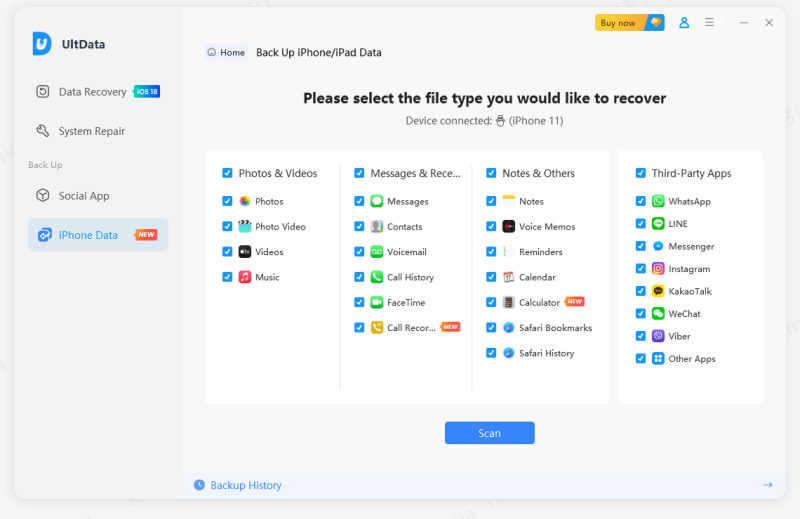Image resolution: width=800 pixels, height=519 pixels.
Task: Click the Safari Bookmarks compass icon
Action: 509,328
